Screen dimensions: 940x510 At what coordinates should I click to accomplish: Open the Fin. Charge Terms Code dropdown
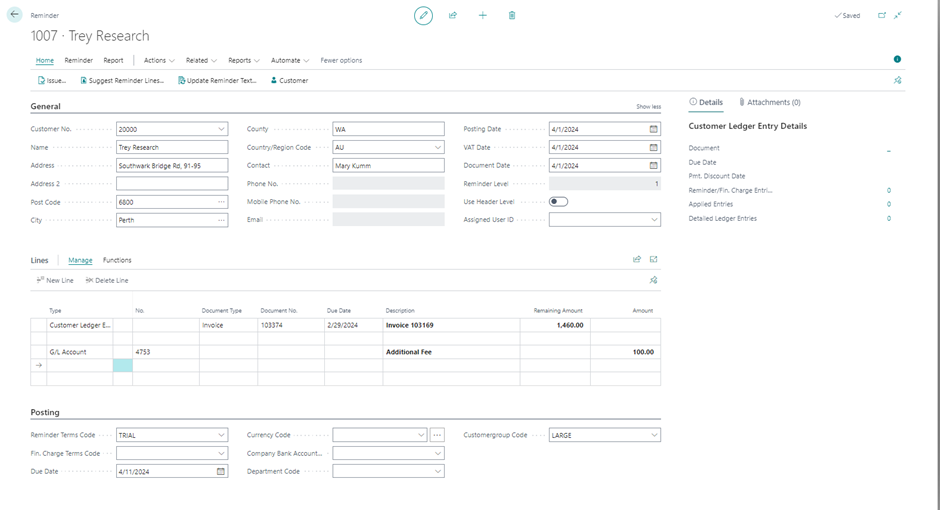coord(221,454)
